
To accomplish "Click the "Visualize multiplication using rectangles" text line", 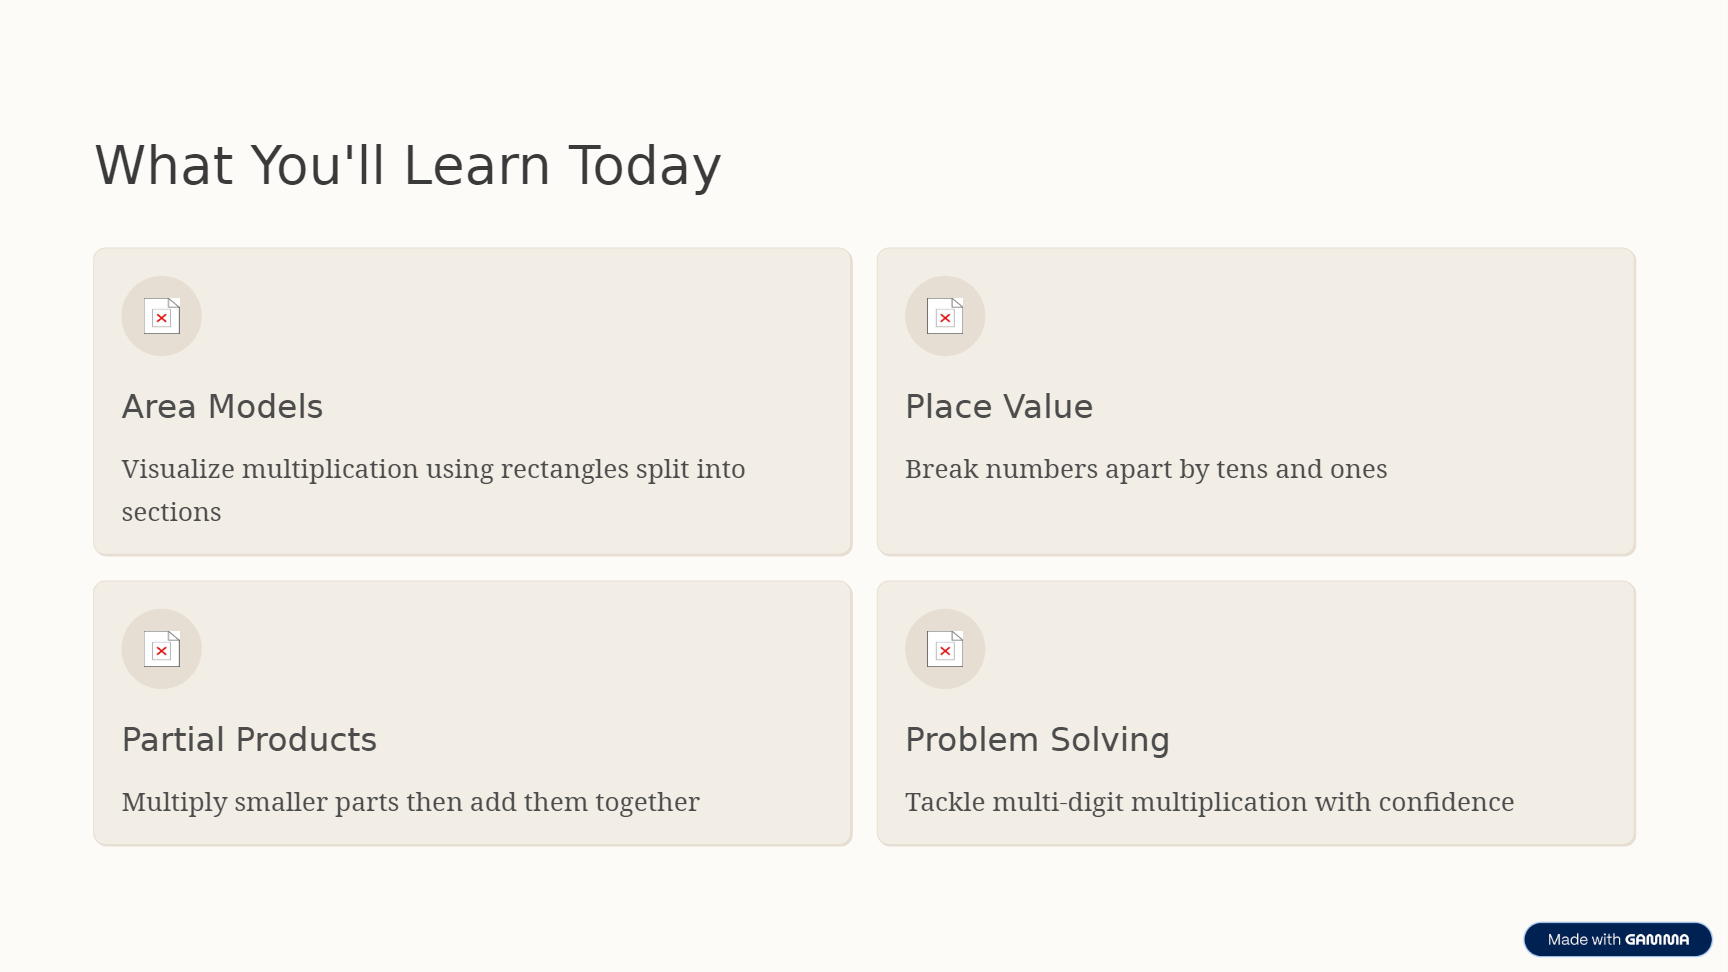I will [x=433, y=469].
